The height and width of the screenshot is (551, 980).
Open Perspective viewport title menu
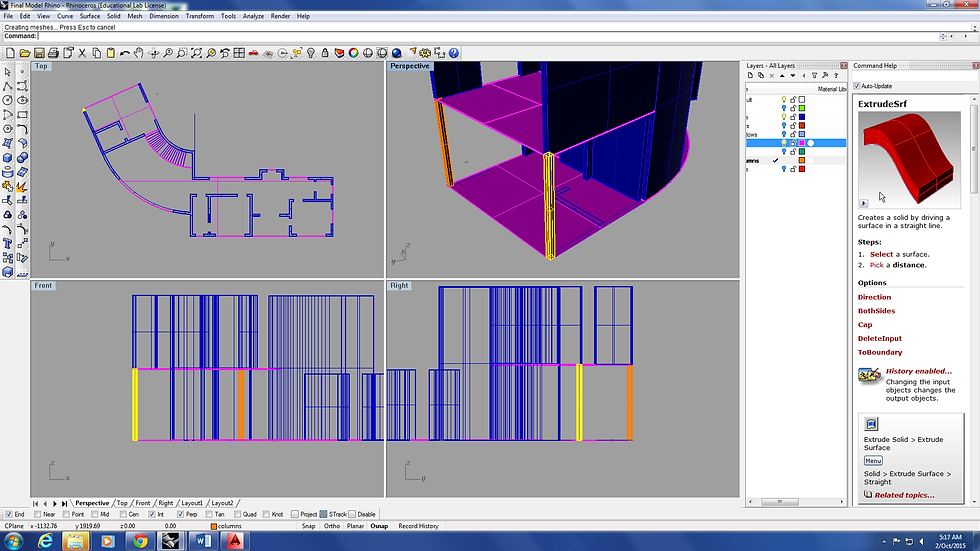pyautogui.click(x=410, y=66)
